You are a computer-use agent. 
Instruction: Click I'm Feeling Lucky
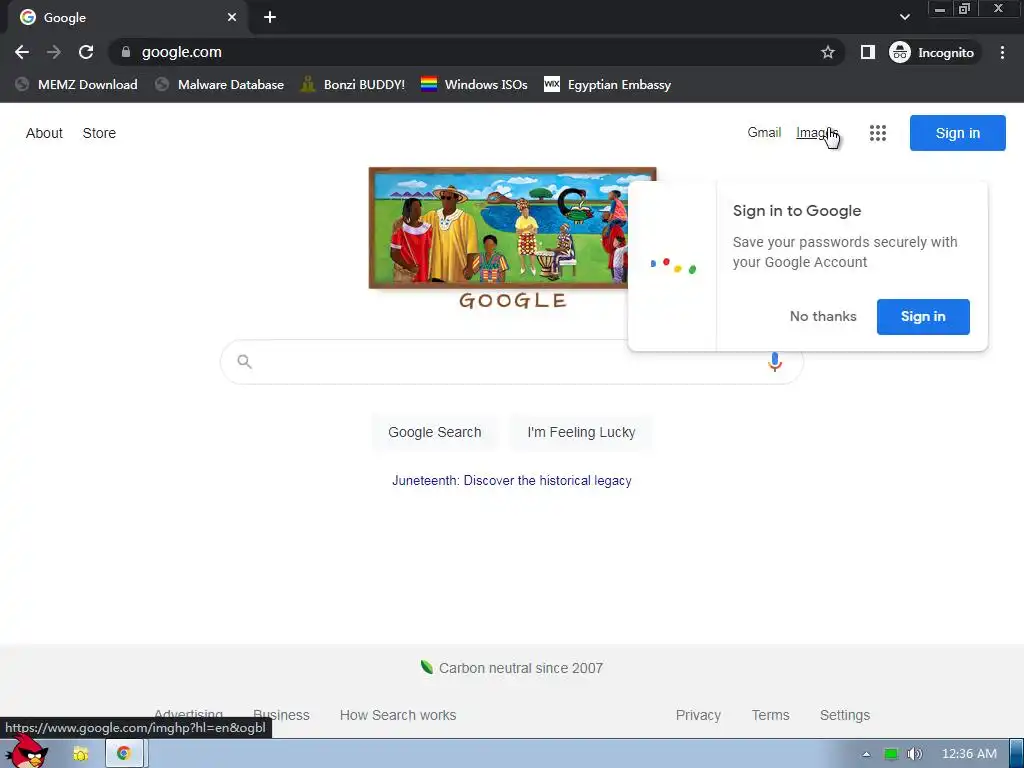[581, 432]
